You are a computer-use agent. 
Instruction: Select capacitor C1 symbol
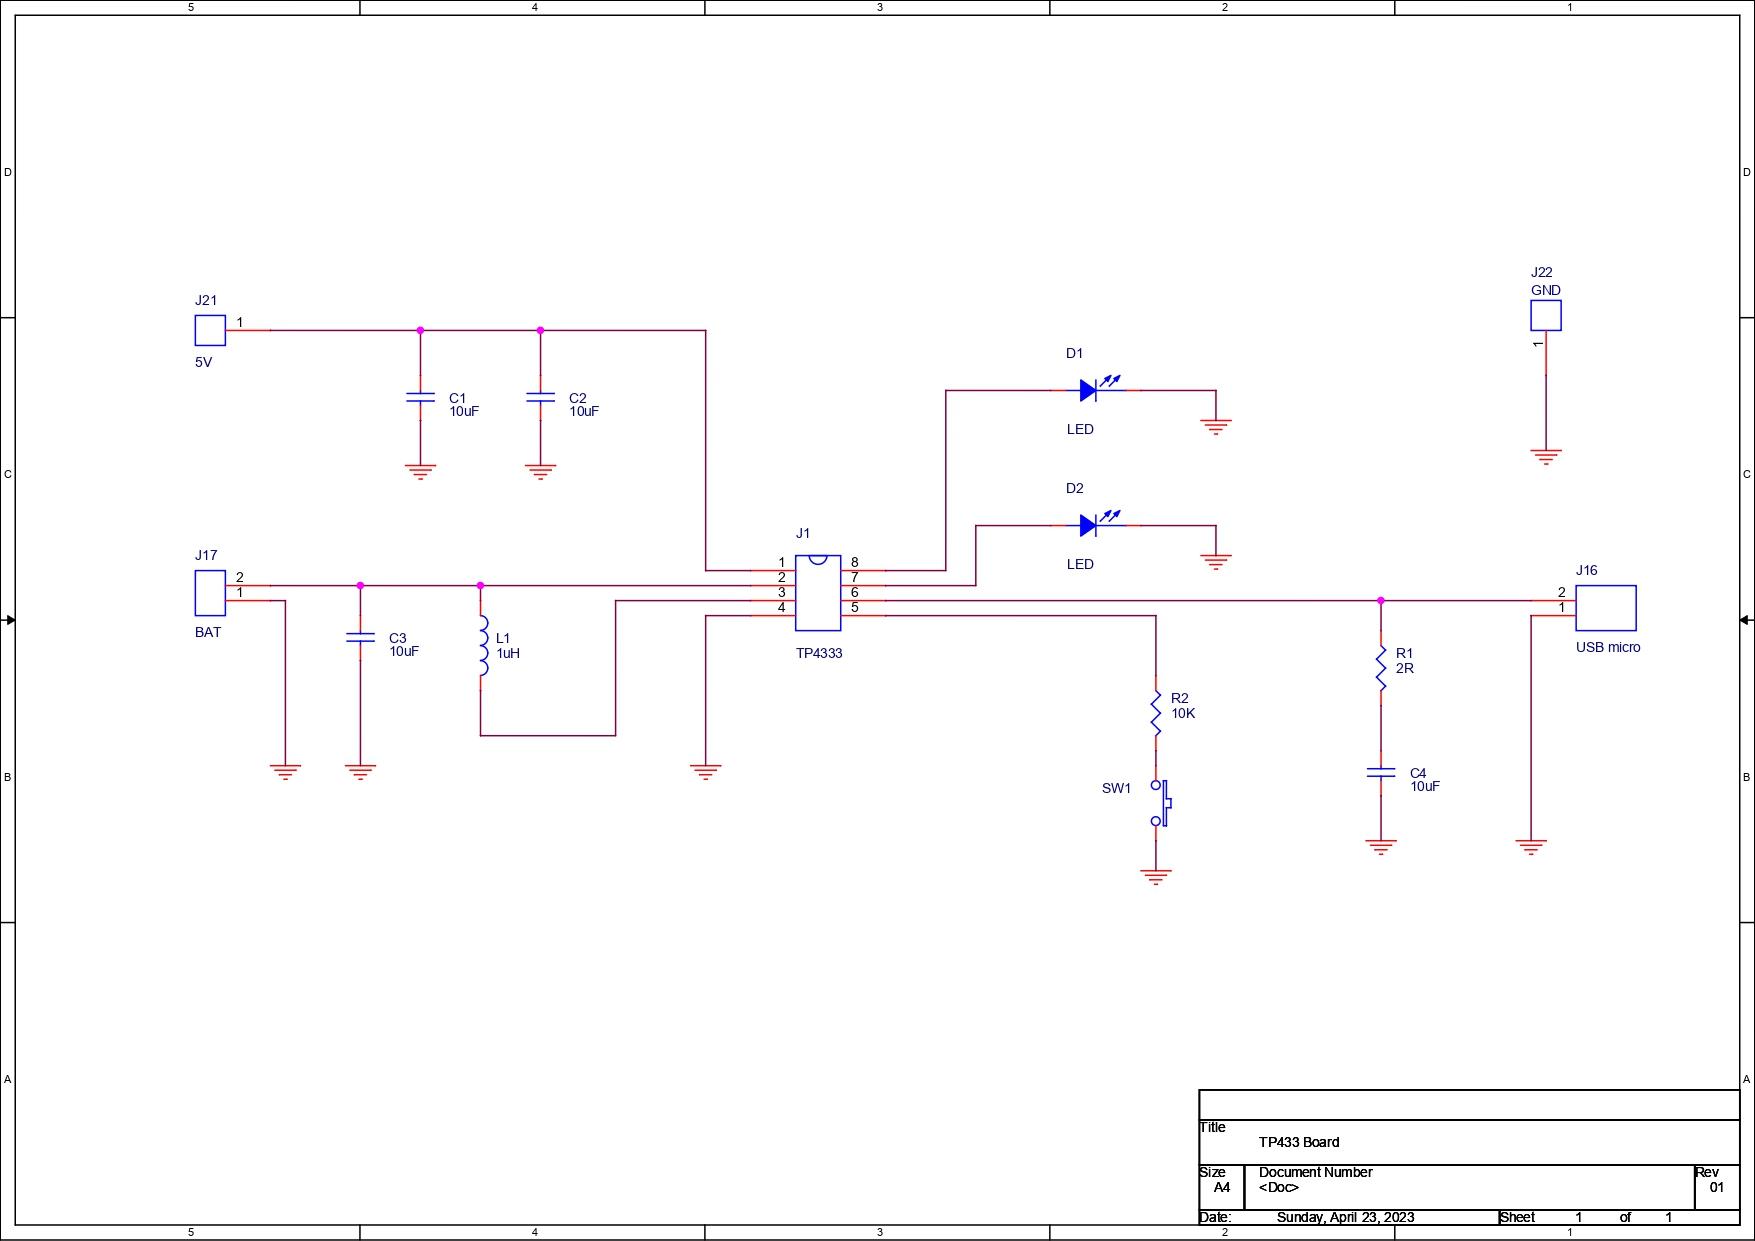pos(420,398)
